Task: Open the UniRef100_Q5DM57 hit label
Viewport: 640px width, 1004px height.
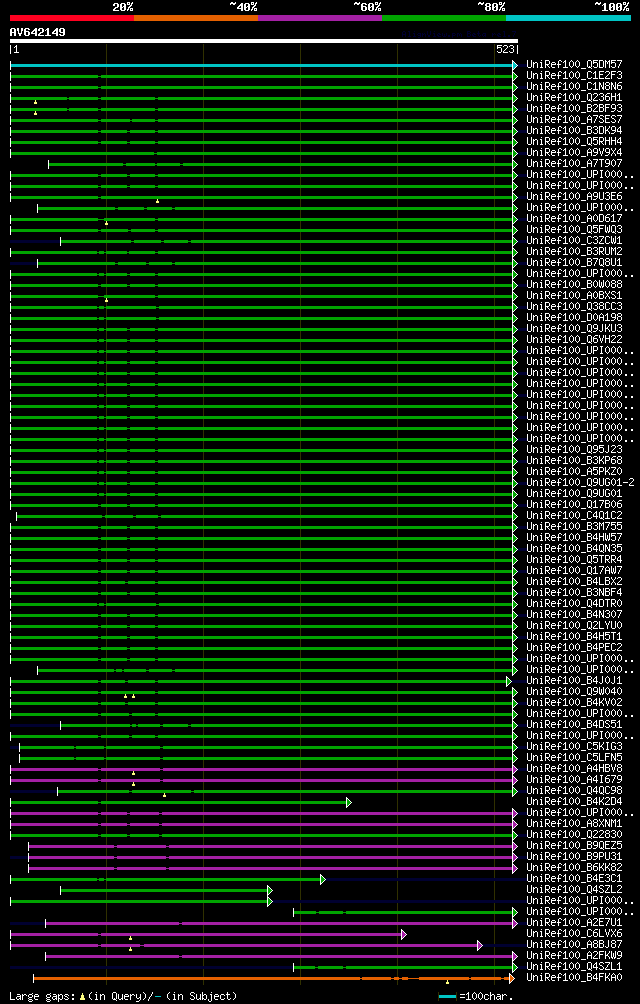Action: (574, 64)
